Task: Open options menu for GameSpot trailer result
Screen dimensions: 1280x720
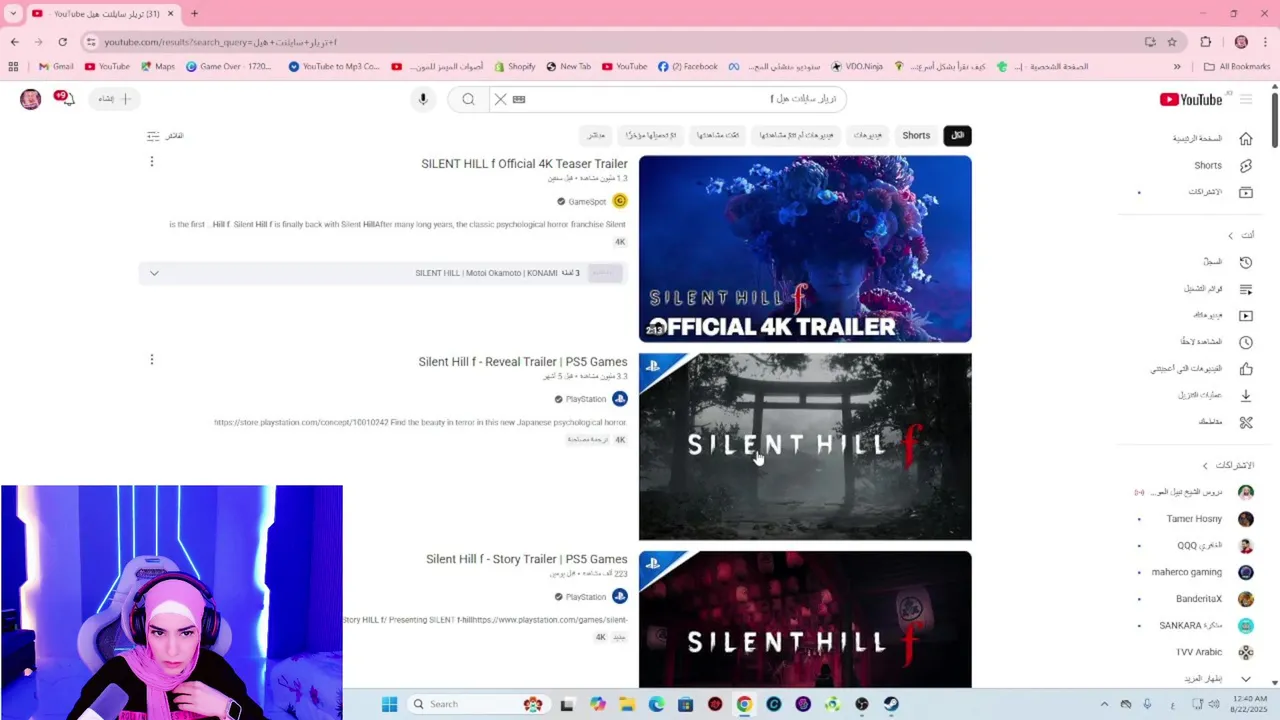Action: click(x=152, y=161)
